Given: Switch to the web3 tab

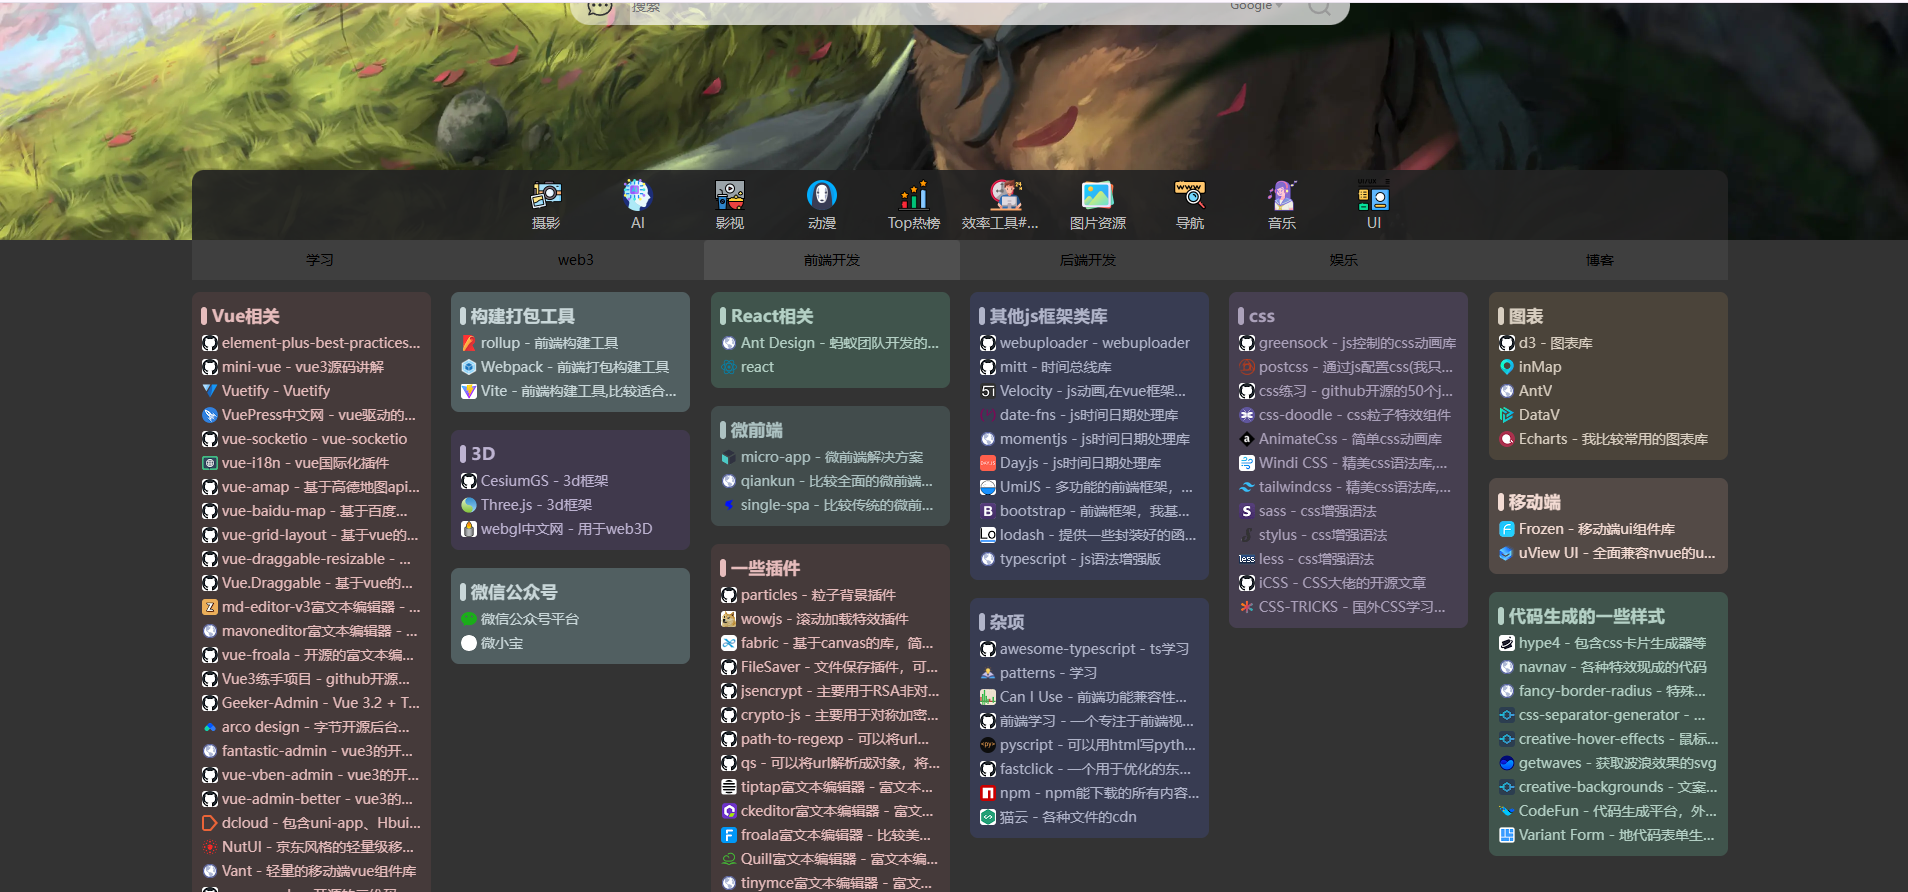Looking at the screenshot, I should click(x=576, y=260).
